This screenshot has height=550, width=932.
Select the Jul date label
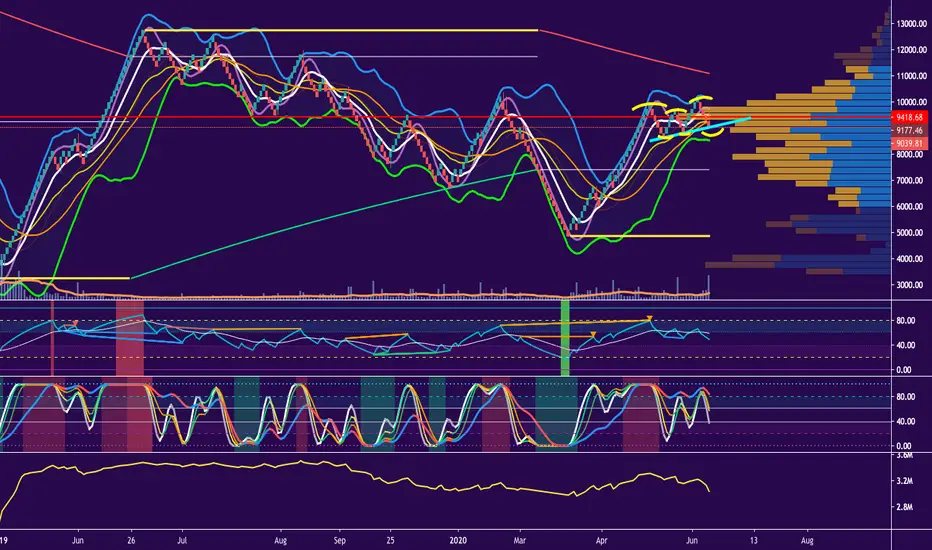tap(182, 541)
